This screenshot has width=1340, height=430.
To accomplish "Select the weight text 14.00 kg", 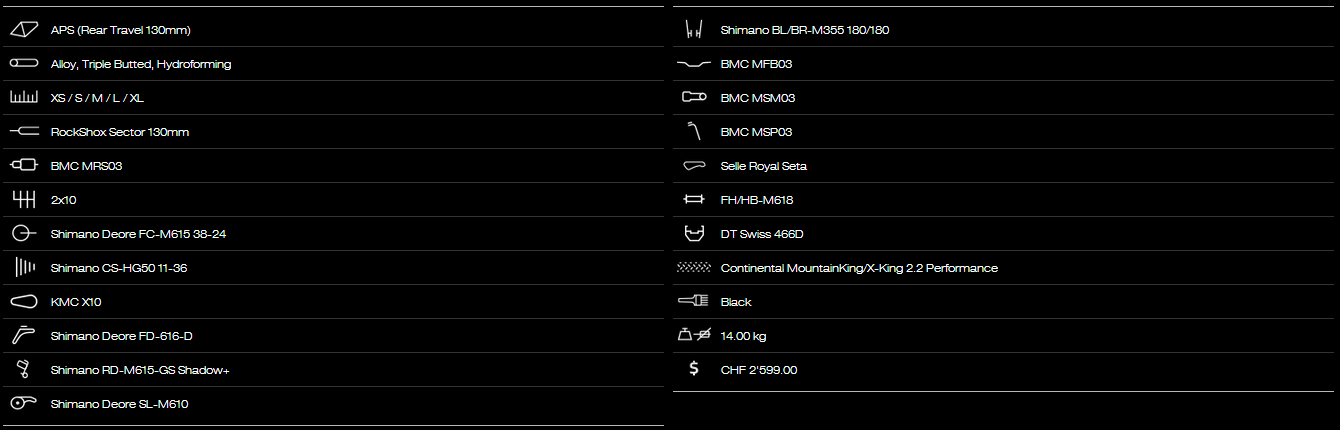I will point(743,336).
